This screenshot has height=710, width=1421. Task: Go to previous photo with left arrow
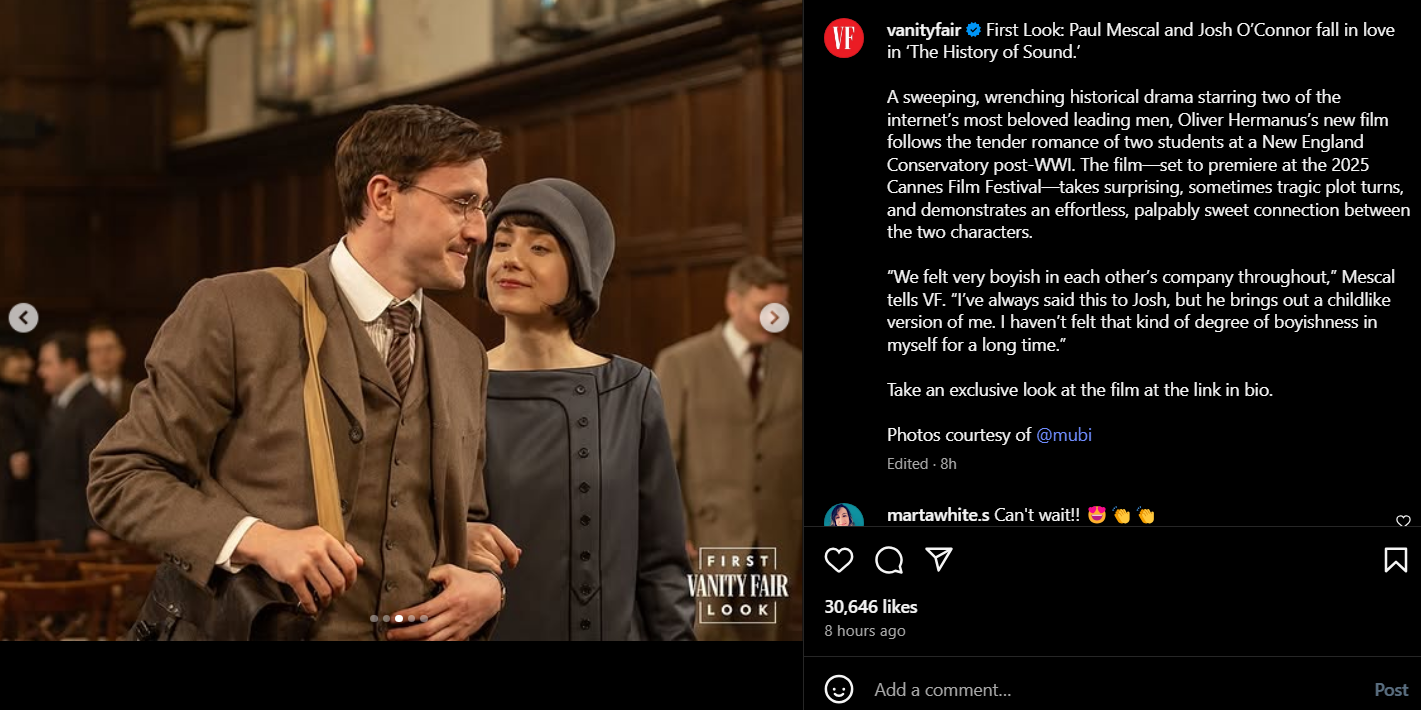(24, 318)
